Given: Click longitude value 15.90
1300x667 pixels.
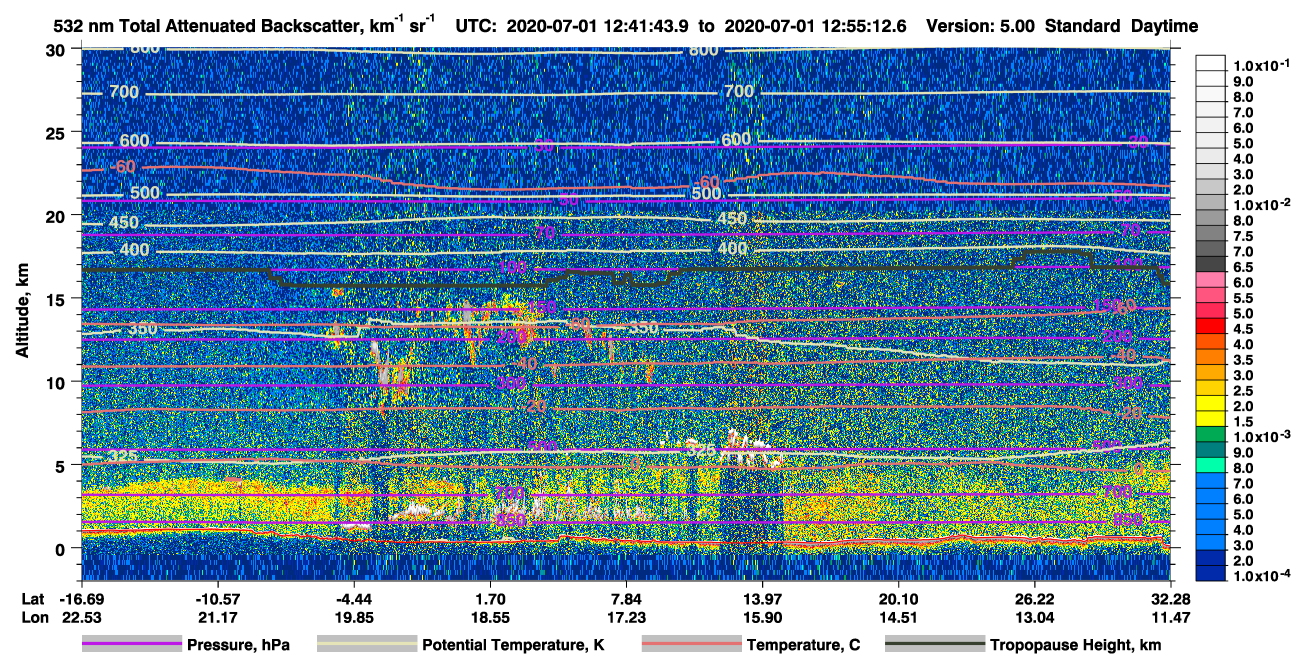Looking at the screenshot, I should (x=762, y=618).
